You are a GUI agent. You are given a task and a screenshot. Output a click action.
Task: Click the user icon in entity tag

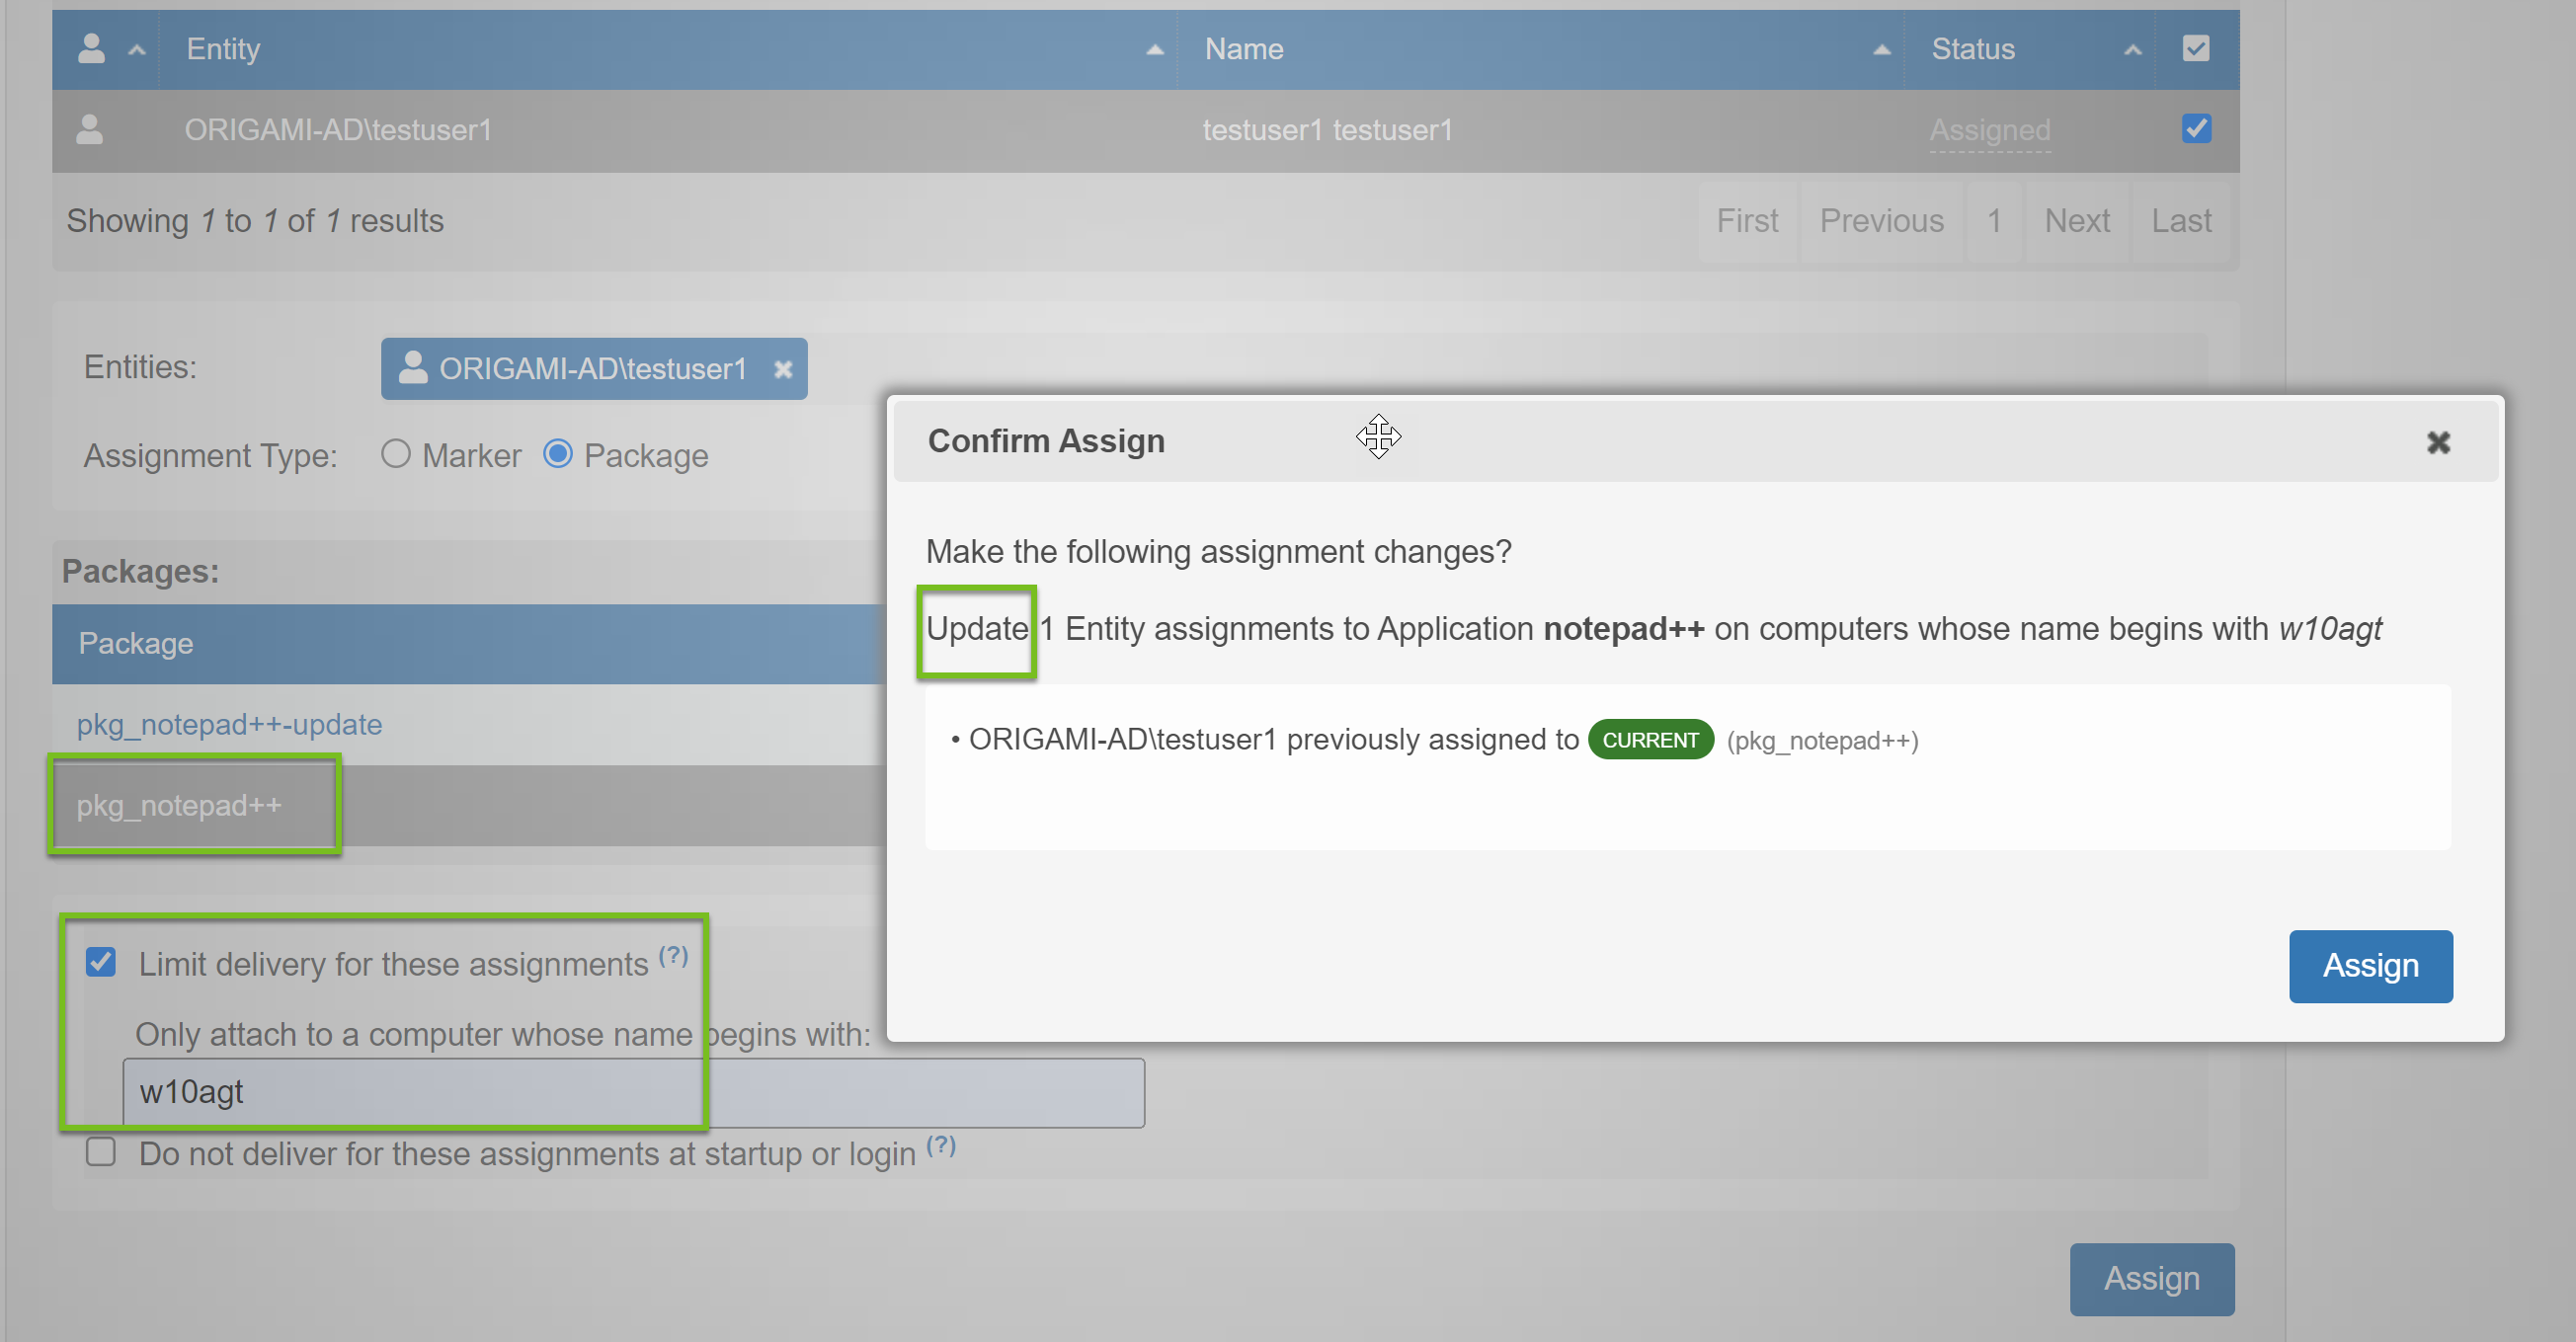point(412,367)
